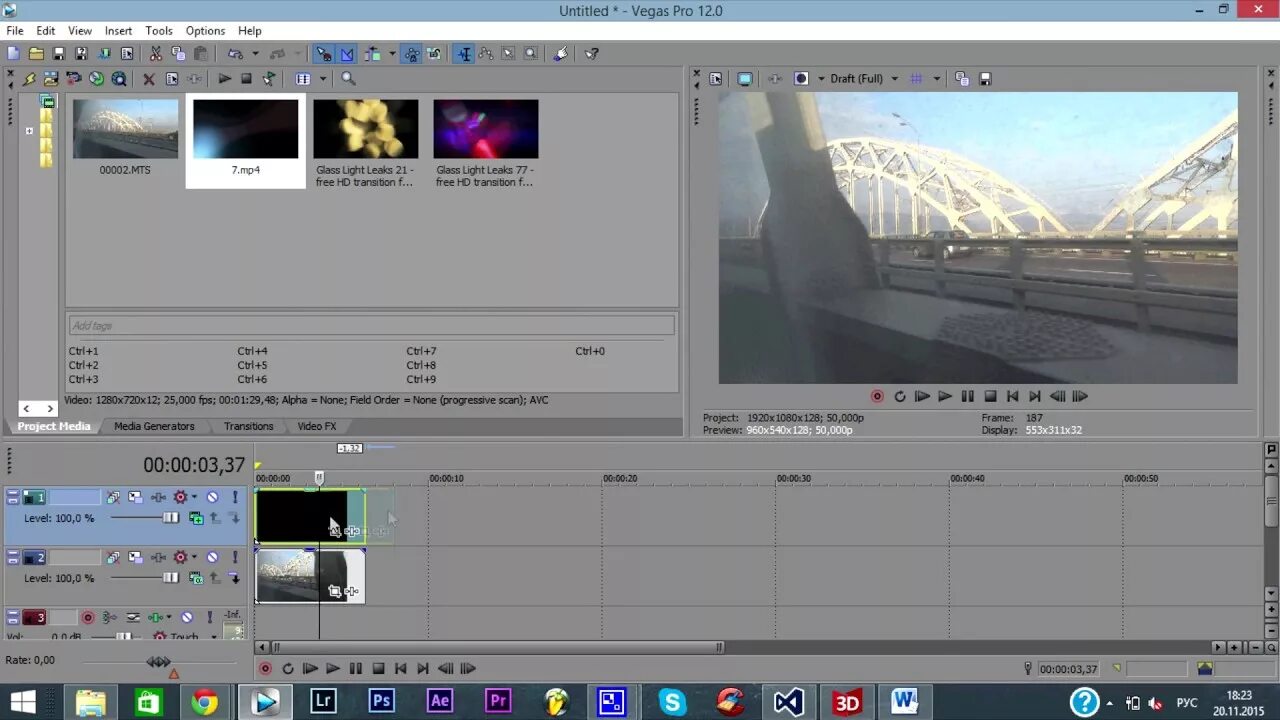
Task: Select the Normal Edit tool
Action: [464, 53]
